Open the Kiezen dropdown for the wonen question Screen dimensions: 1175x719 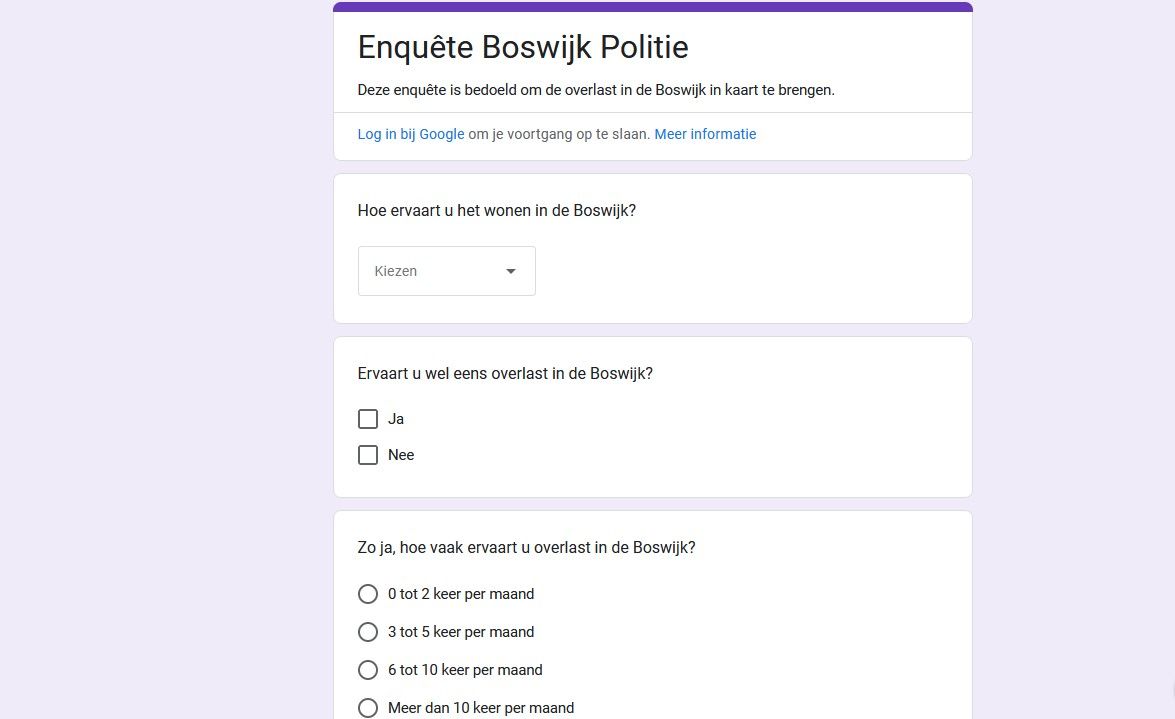446,271
